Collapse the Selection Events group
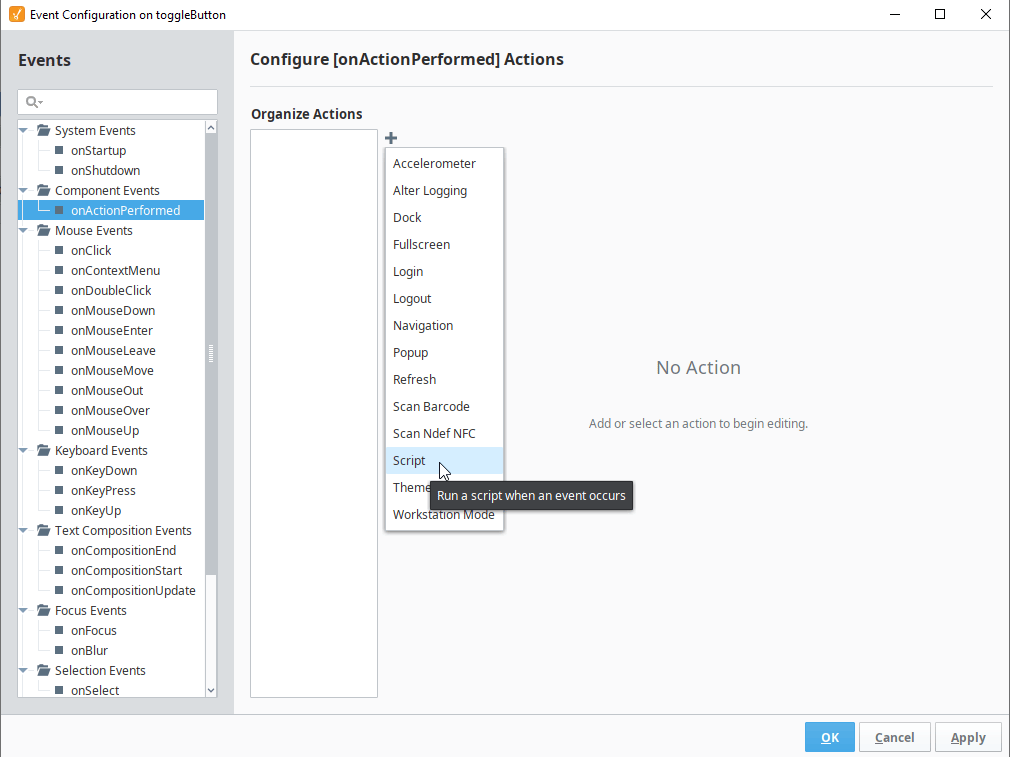Screen dimensions: 1010x757 tap(24, 670)
